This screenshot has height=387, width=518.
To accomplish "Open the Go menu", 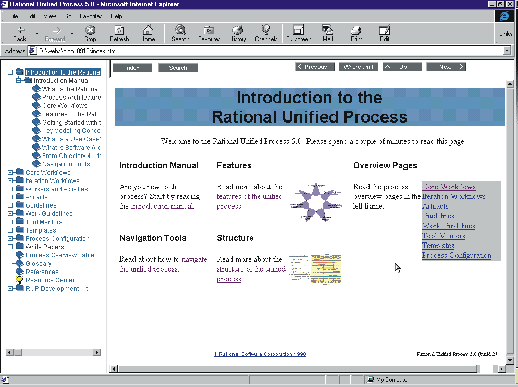I will 69,16.
